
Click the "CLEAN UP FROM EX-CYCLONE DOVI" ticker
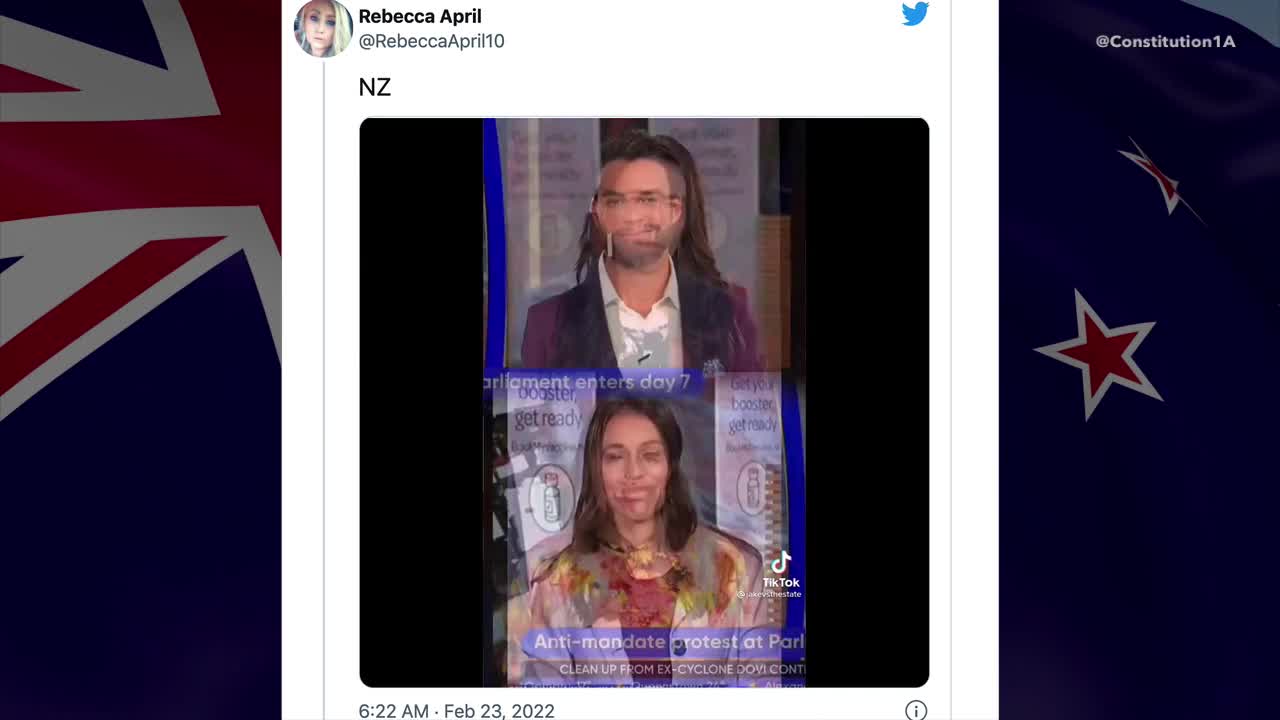click(x=682, y=669)
